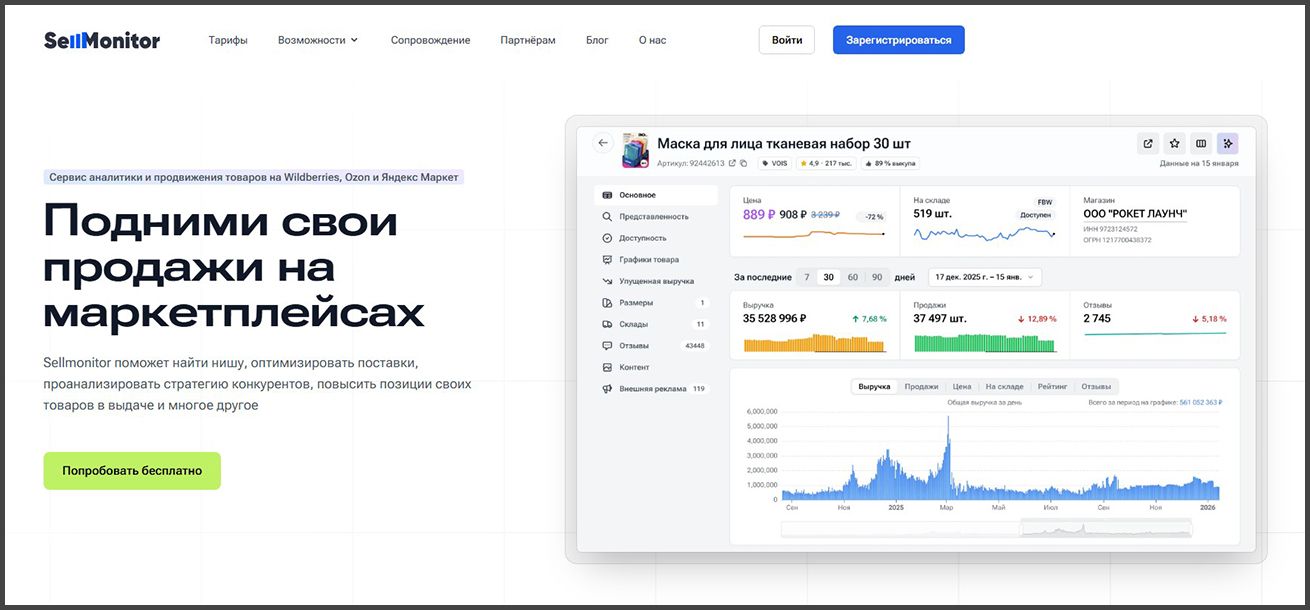Switch chart to the Цена tab
Image resolution: width=1310 pixels, height=610 pixels.
click(x=961, y=386)
